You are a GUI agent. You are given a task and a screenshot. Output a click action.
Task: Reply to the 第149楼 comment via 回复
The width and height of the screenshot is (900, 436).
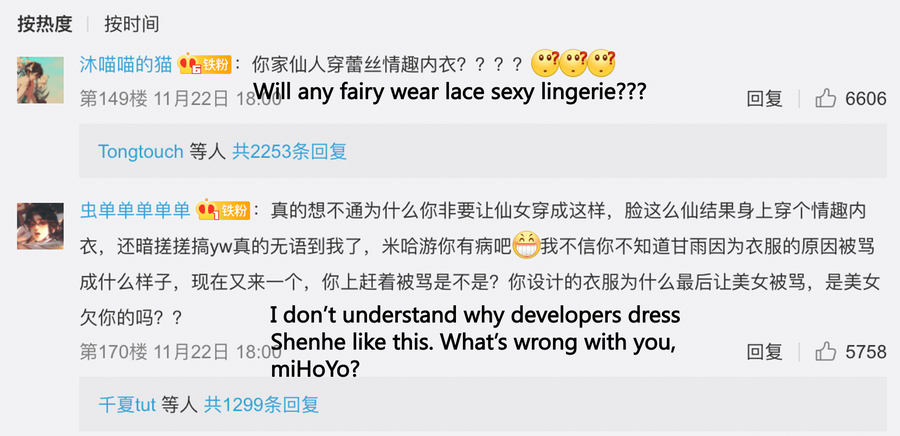(x=765, y=98)
